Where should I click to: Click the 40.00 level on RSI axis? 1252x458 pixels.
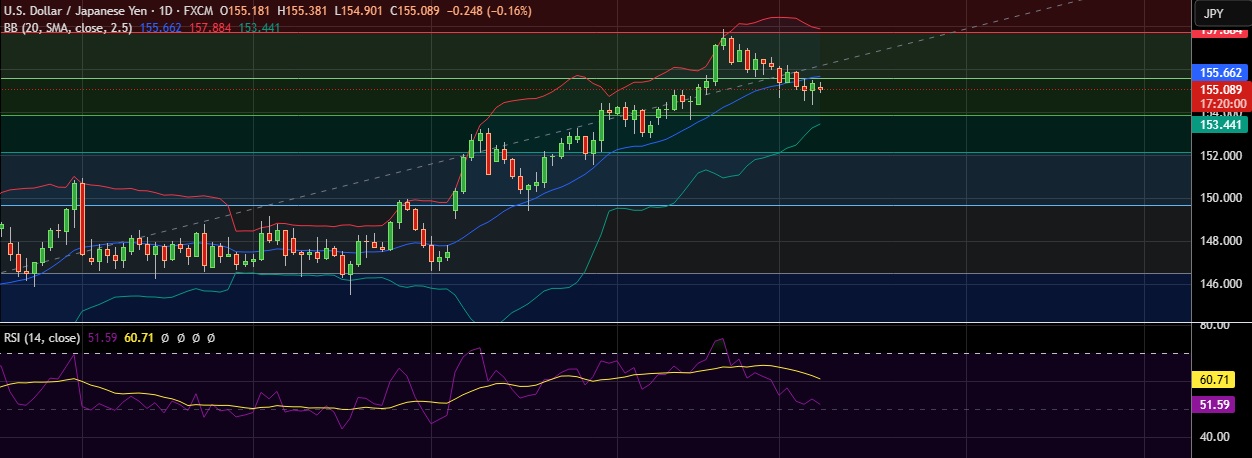1217,437
